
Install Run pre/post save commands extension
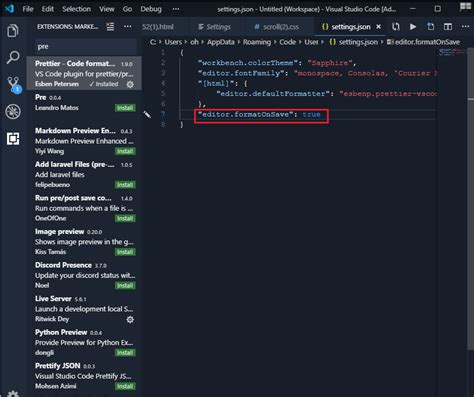point(125,218)
